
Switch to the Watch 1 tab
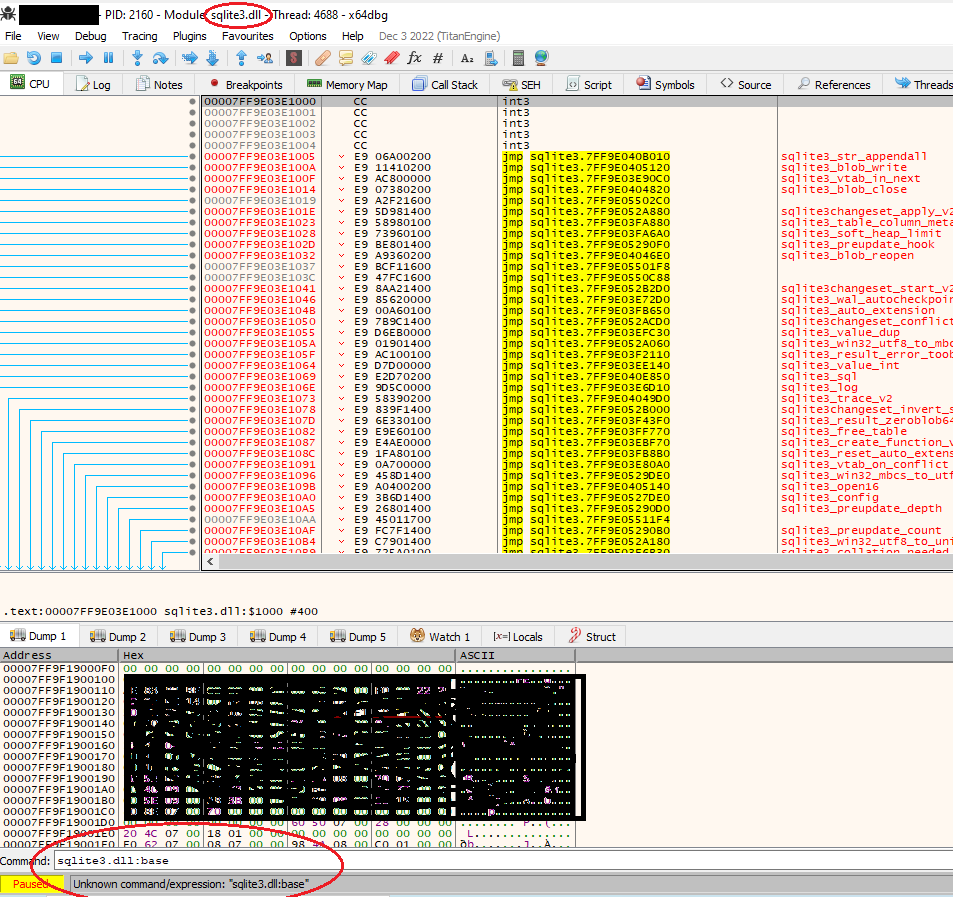[x=441, y=636]
